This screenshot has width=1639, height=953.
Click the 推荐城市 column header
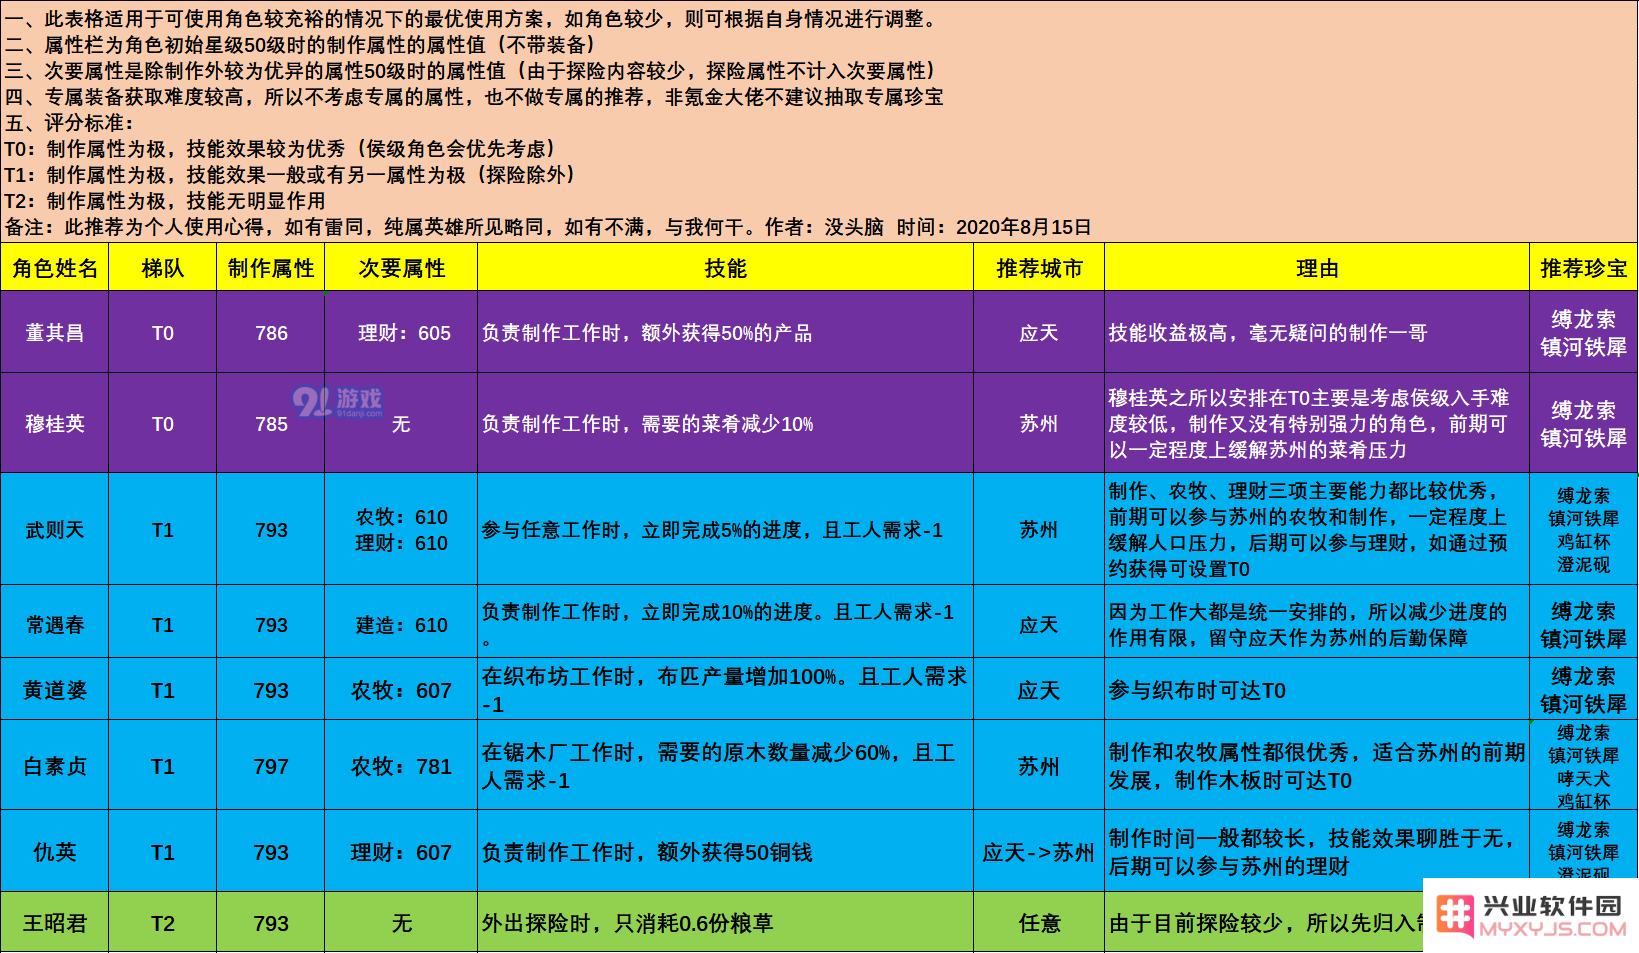1039,268
